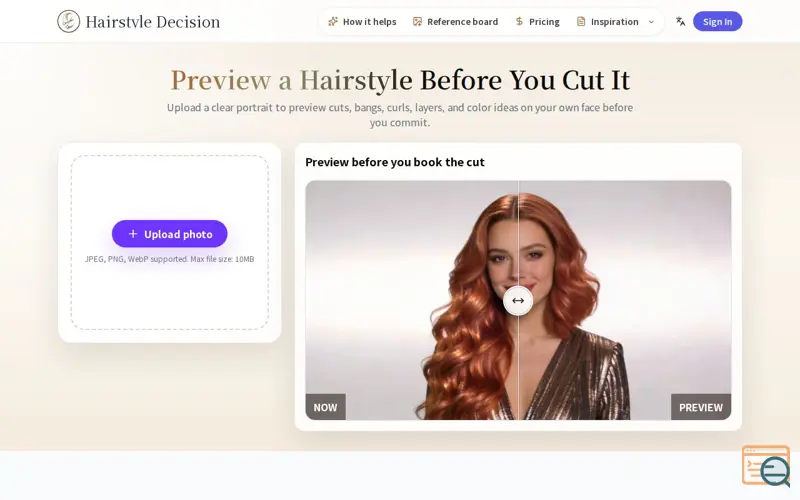Click the redhead hairstyle preview image
This screenshot has width=800, height=500.
pyautogui.click(x=518, y=300)
